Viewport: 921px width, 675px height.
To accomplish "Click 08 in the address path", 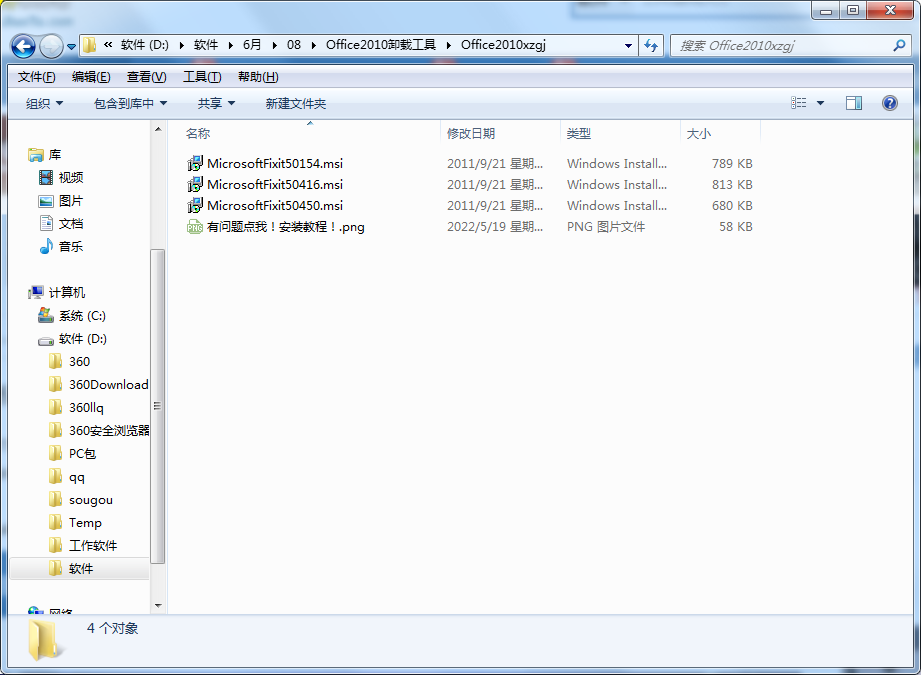I will pos(294,45).
